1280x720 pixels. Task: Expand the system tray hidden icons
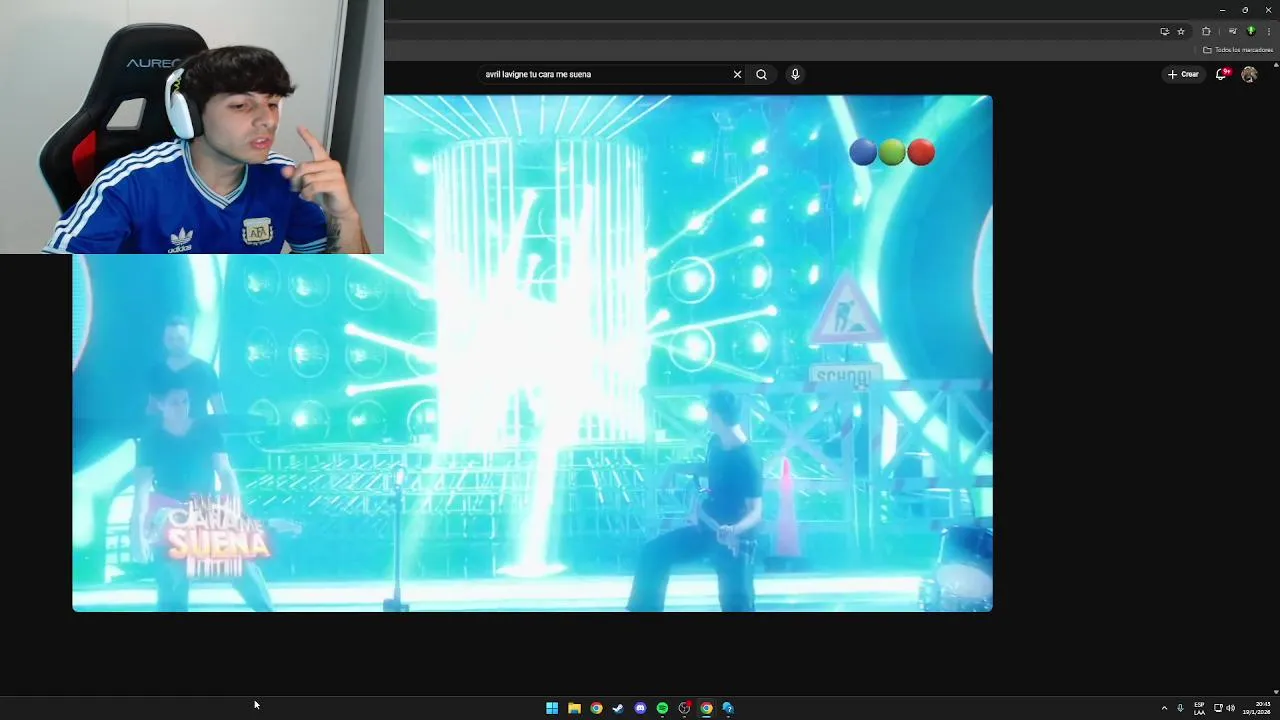click(1164, 708)
